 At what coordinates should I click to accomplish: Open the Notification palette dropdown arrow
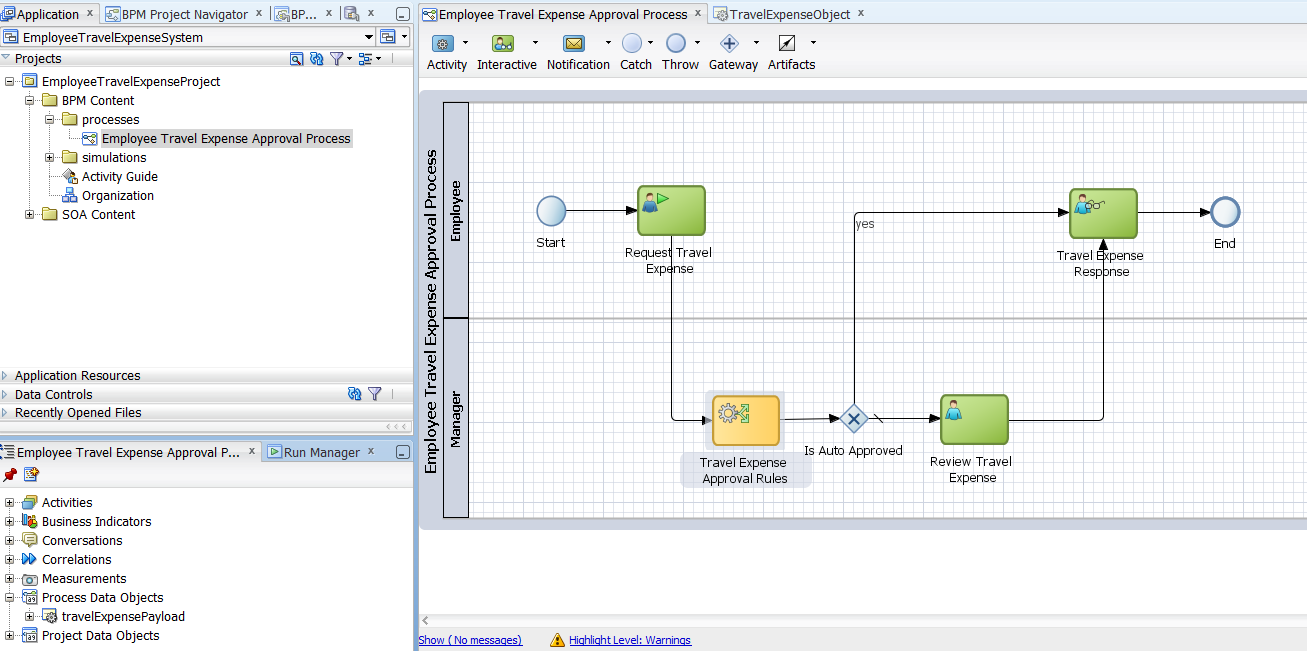[608, 43]
